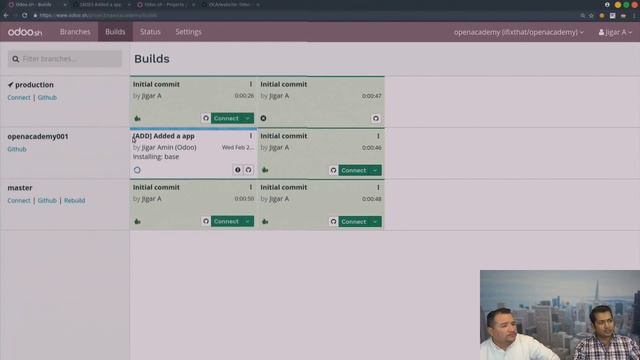This screenshot has width=640, height=360.
Task: Open the Branches menu item
Action: [75, 32]
